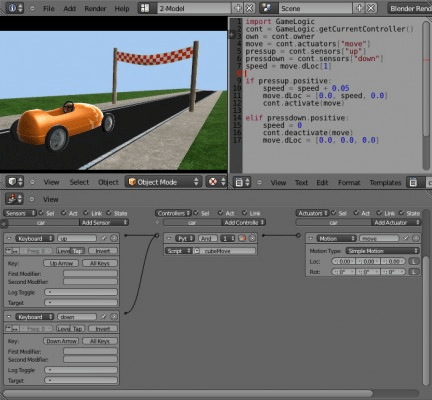Add a new screen layout with the plus beside 2-Model
Image resolution: width=432 pixels, height=400 pixels.
238,8
